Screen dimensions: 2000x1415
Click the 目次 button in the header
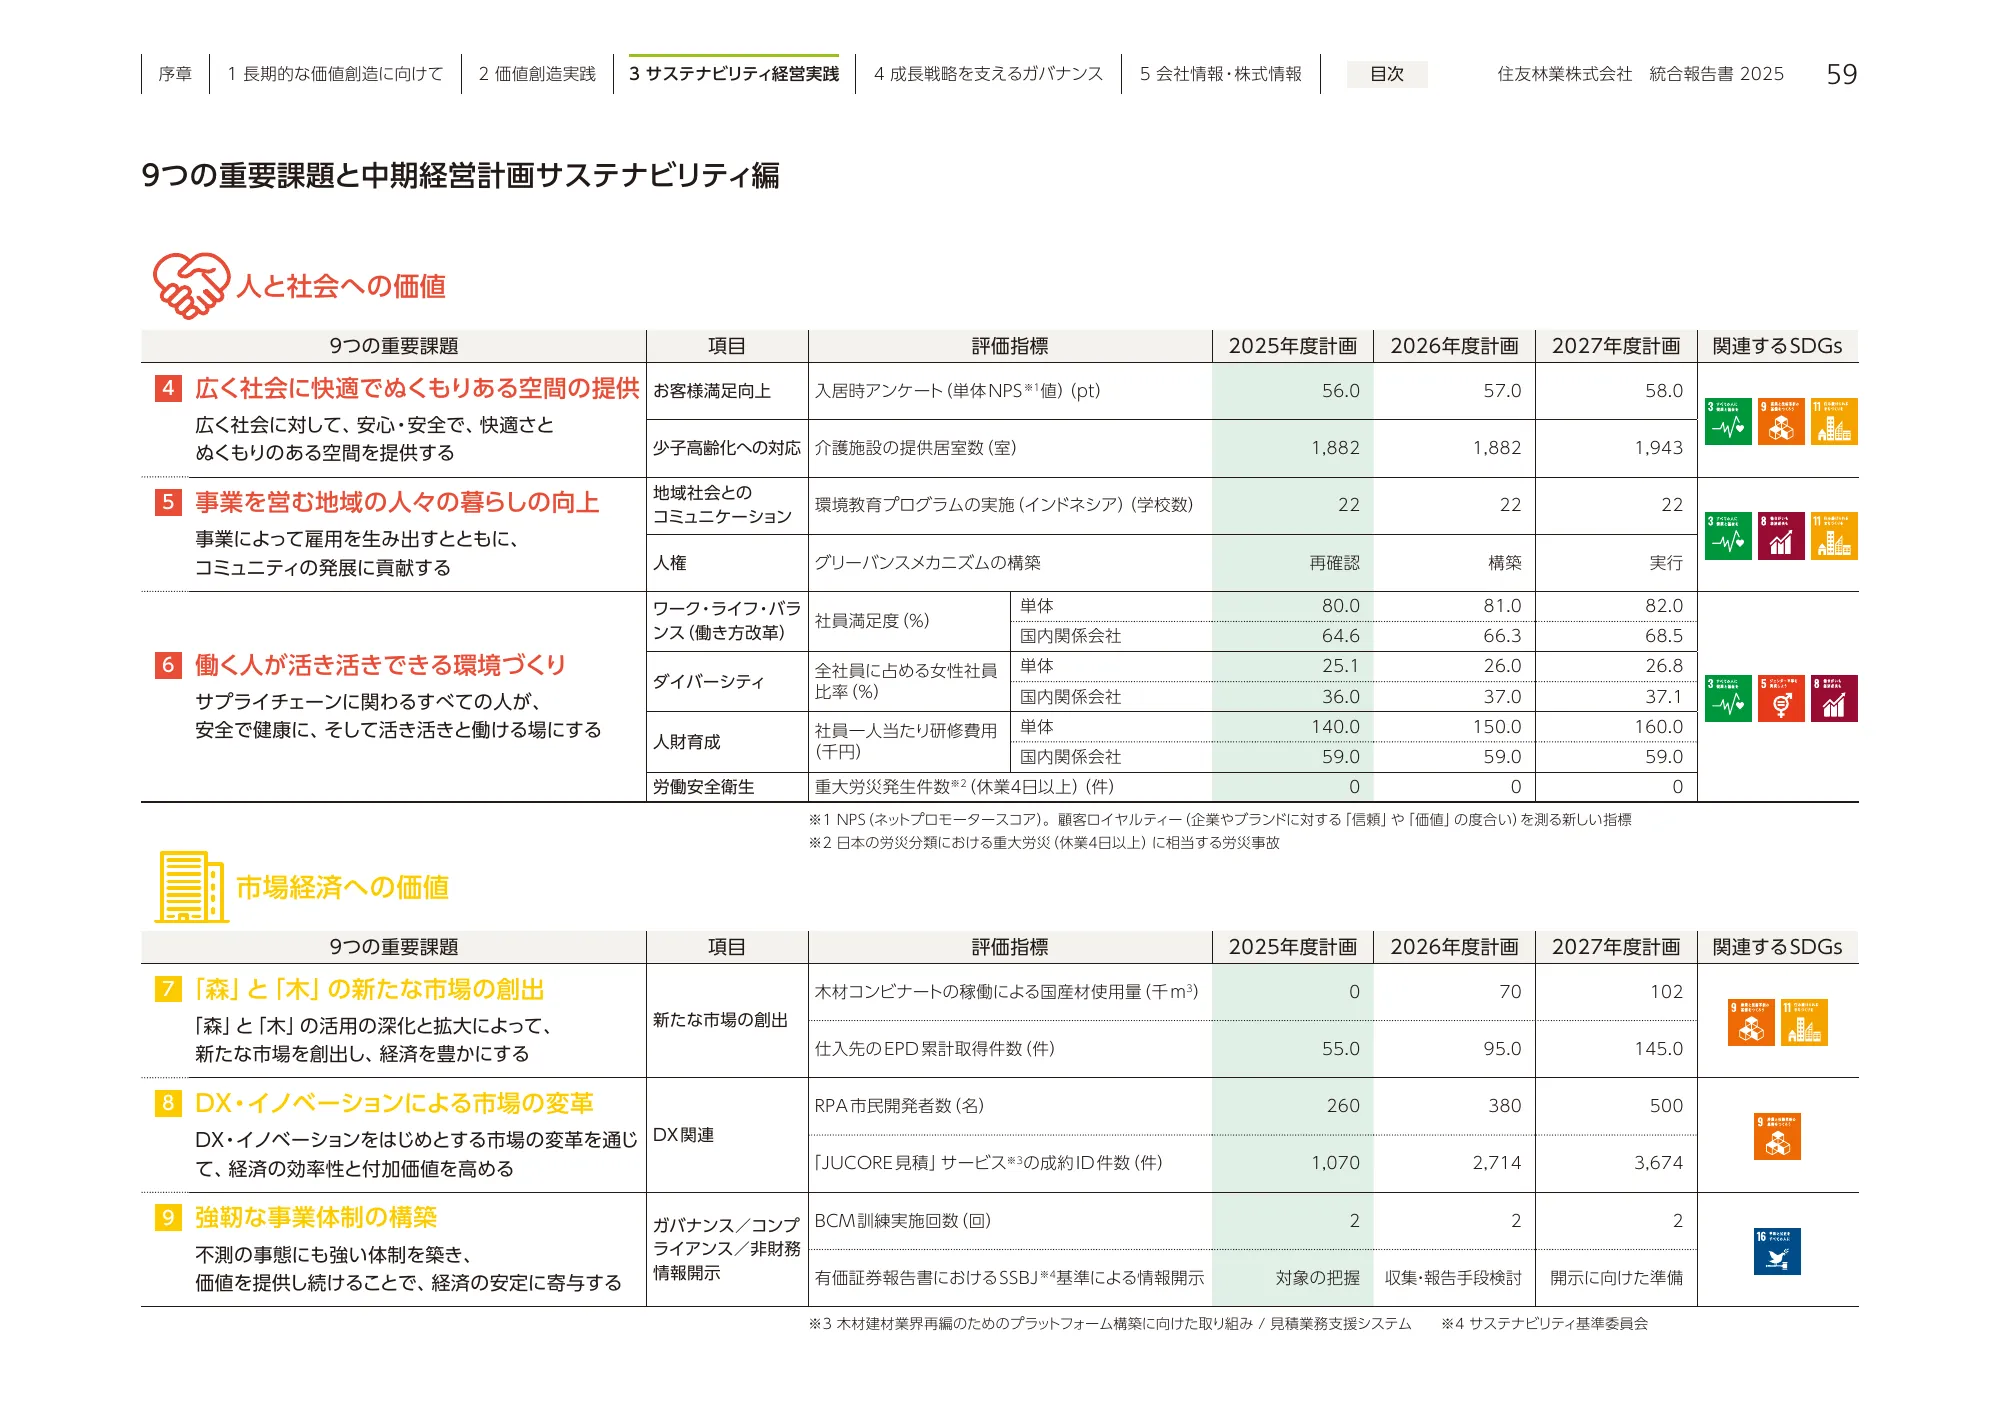1387,74
